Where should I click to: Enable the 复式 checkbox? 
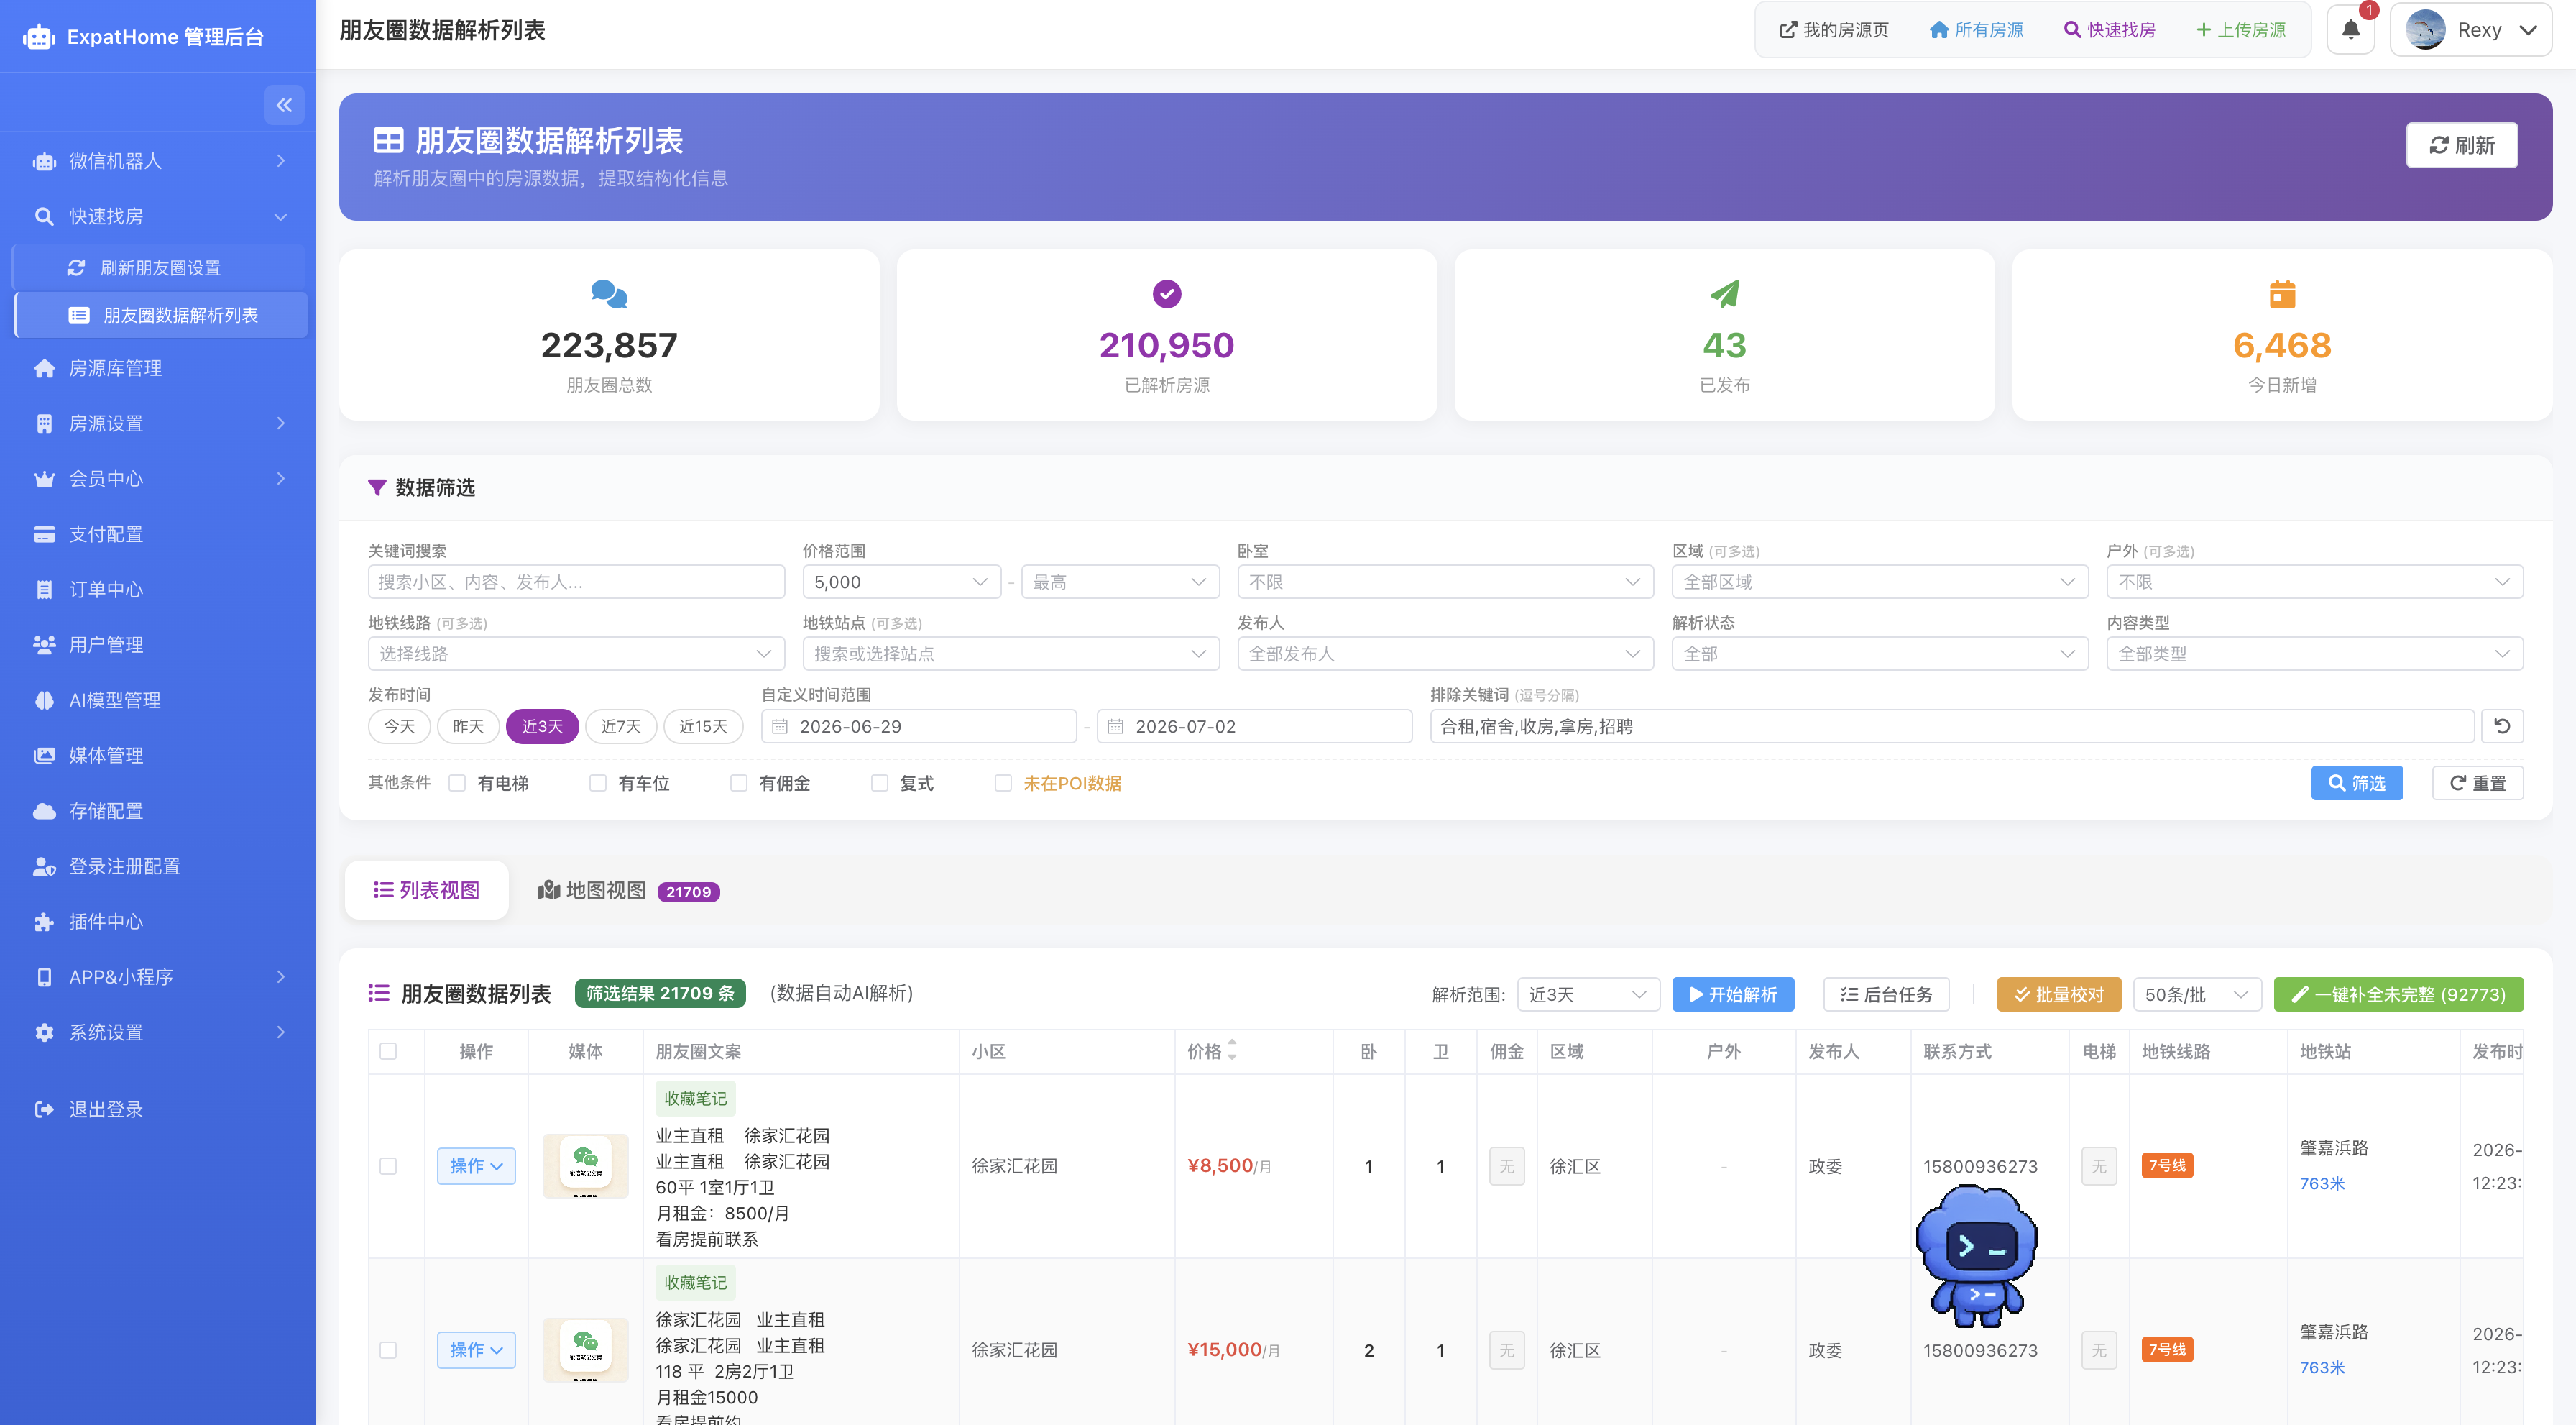[x=880, y=783]
